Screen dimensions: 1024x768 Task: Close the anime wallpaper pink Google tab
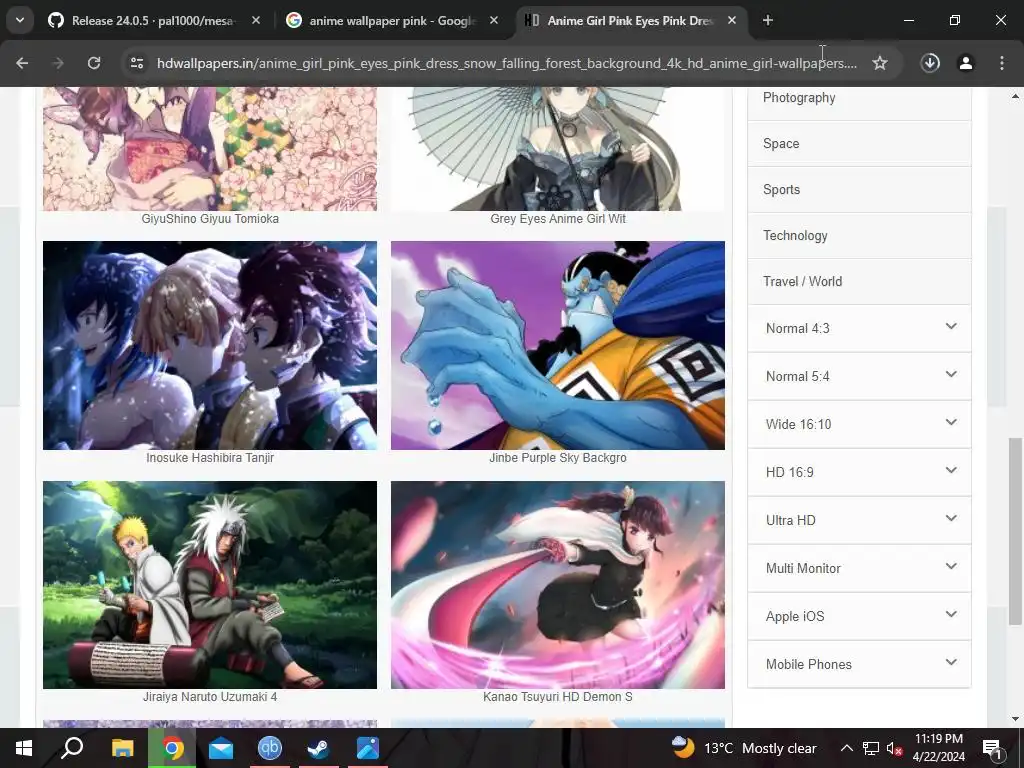pyautogui.click(x=494, y=21)
